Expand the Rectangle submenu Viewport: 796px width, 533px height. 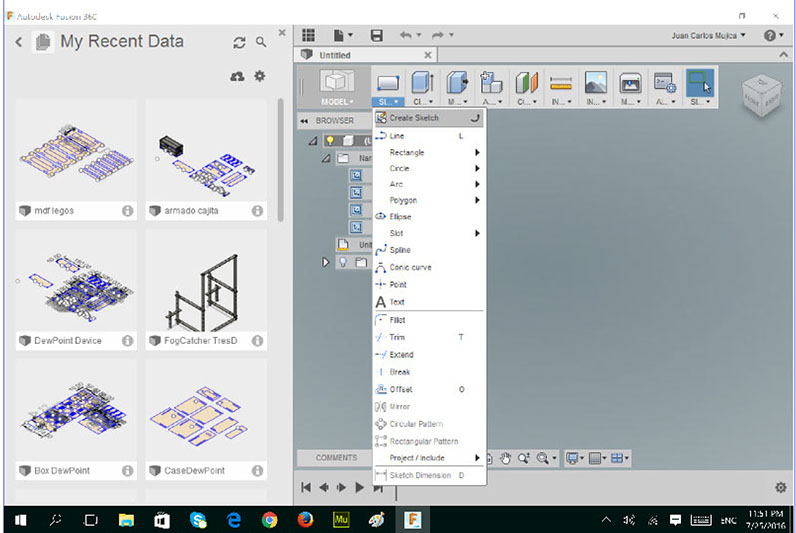429,152
